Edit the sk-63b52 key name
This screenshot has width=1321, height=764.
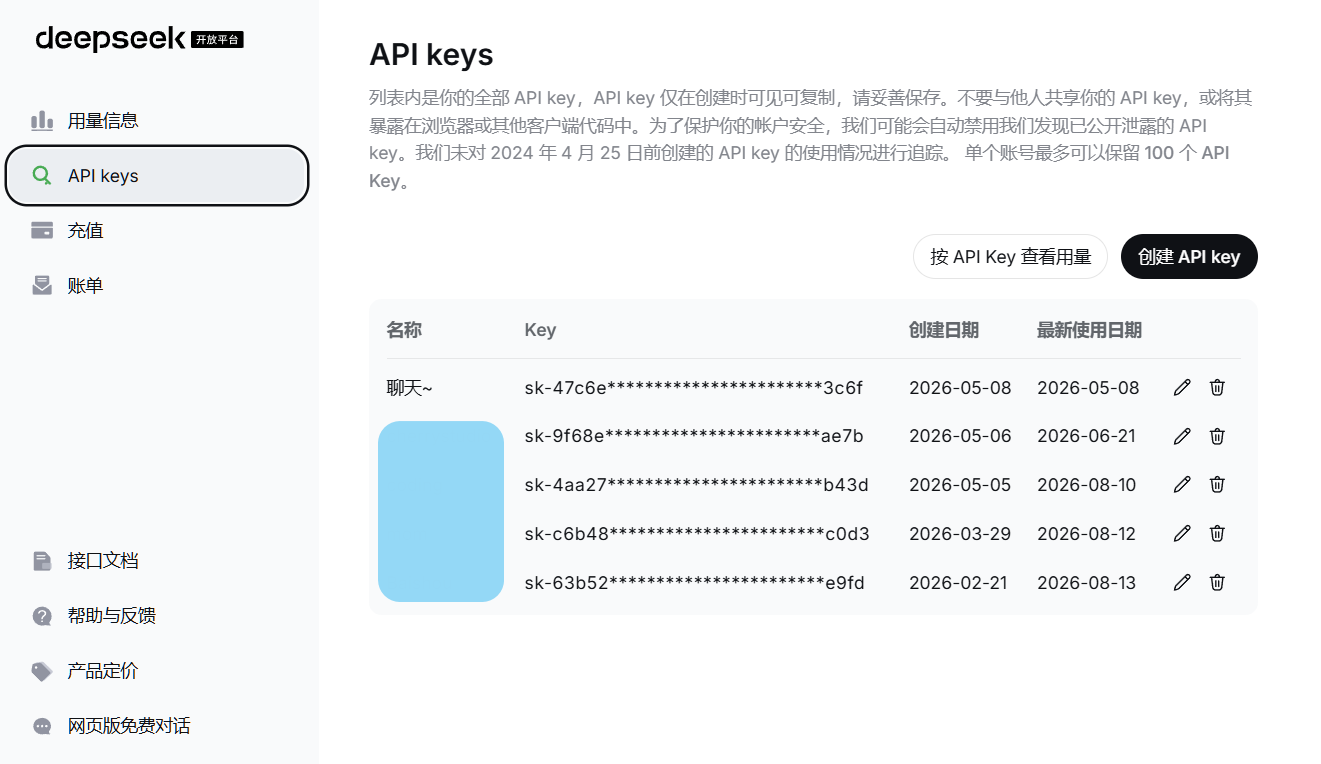(1182, 582)
